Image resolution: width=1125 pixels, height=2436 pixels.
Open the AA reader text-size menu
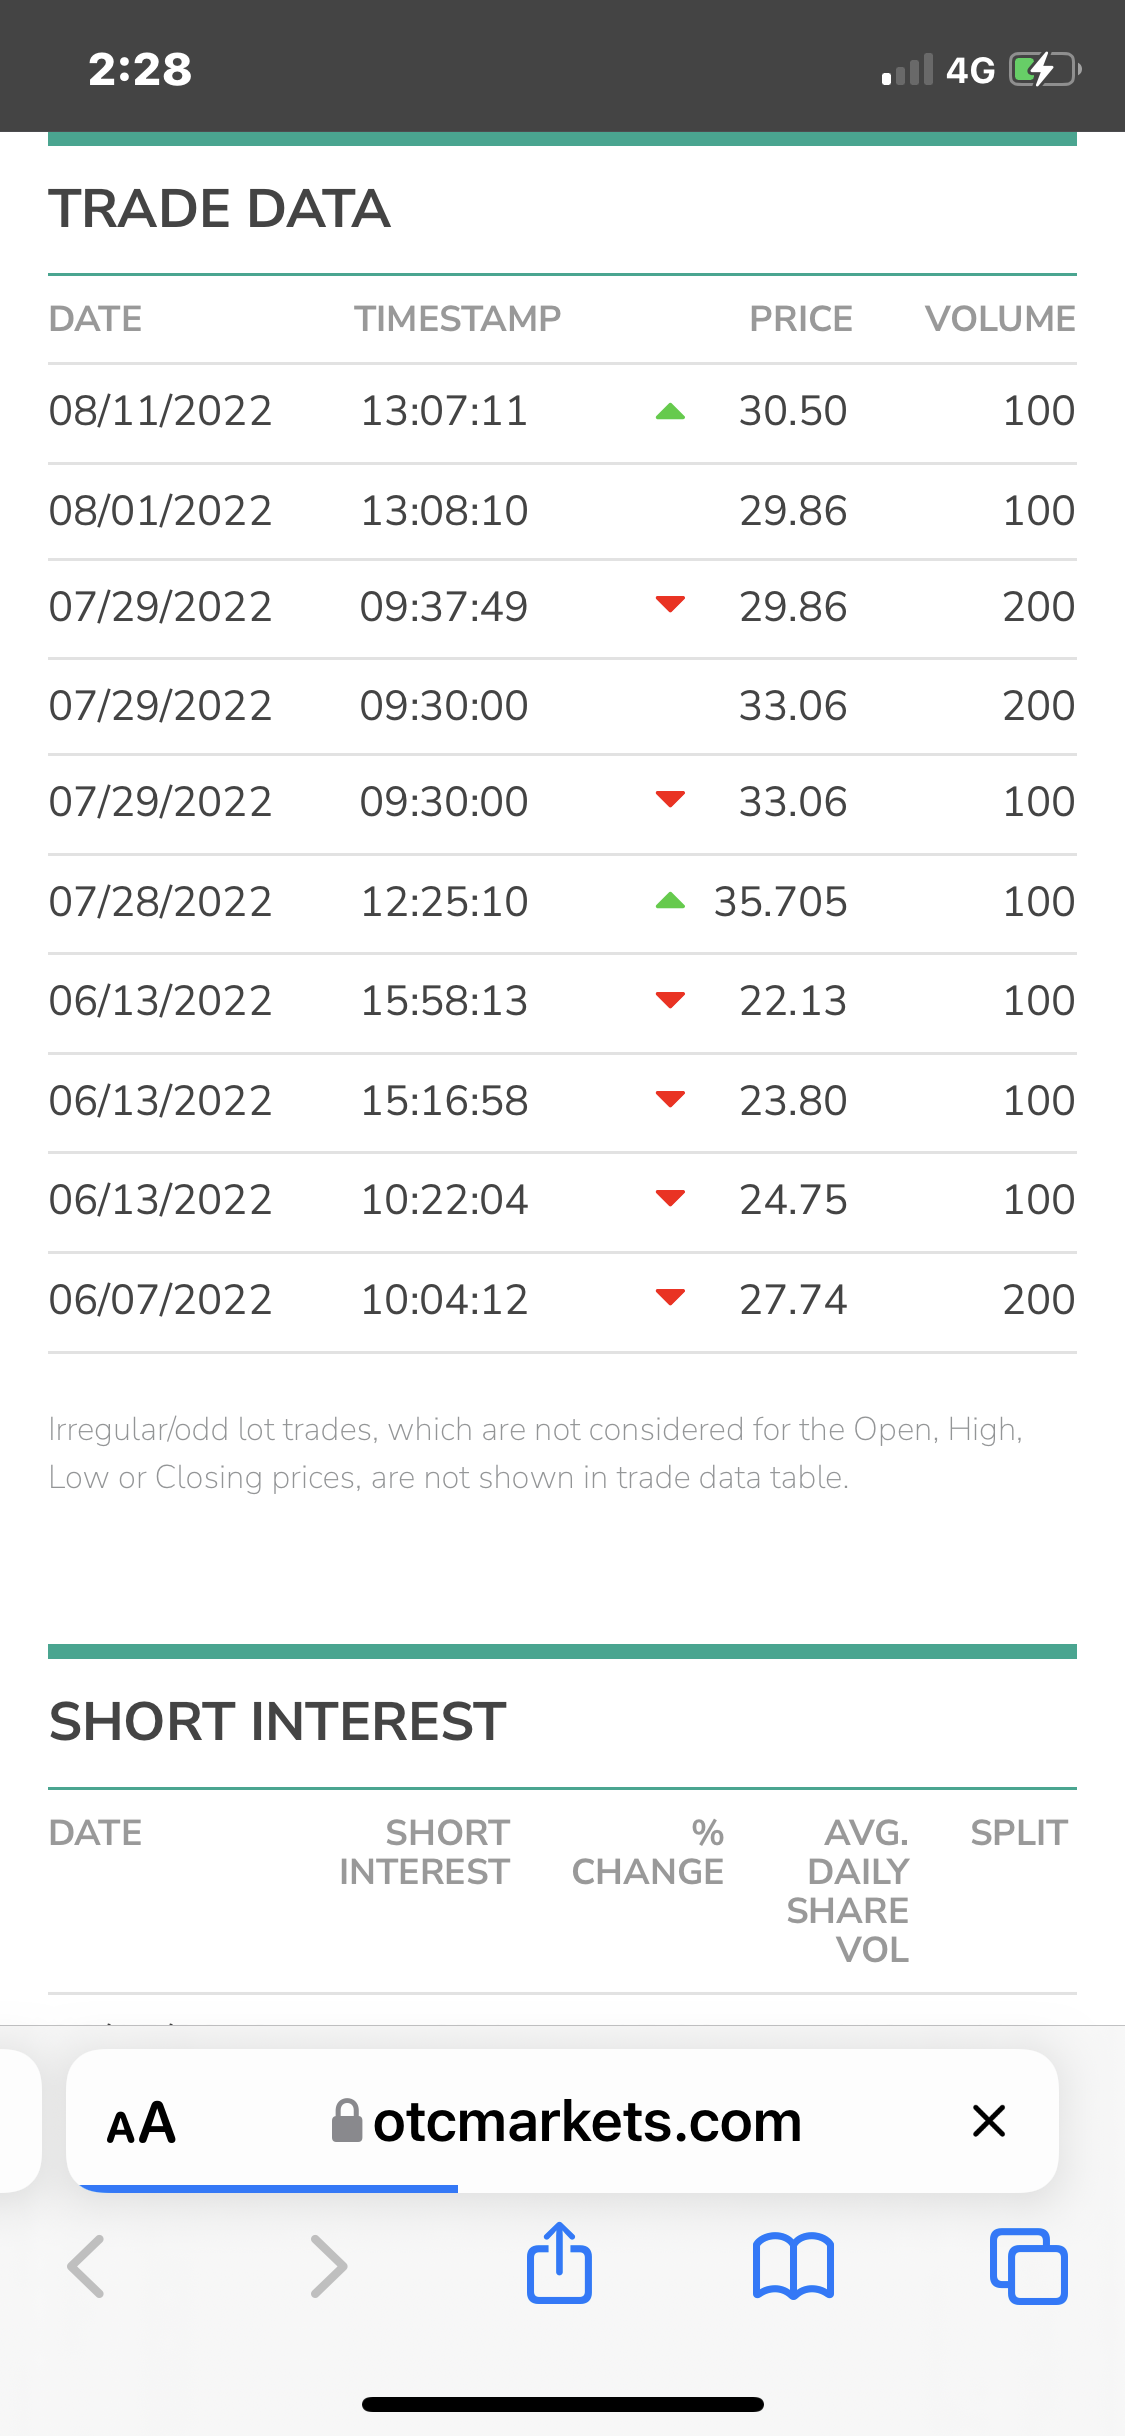[x=141, y=2122]
